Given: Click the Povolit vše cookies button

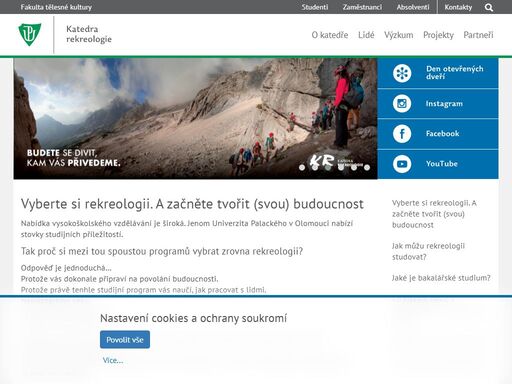Looking at the screenshot, I should pos(125,340).
